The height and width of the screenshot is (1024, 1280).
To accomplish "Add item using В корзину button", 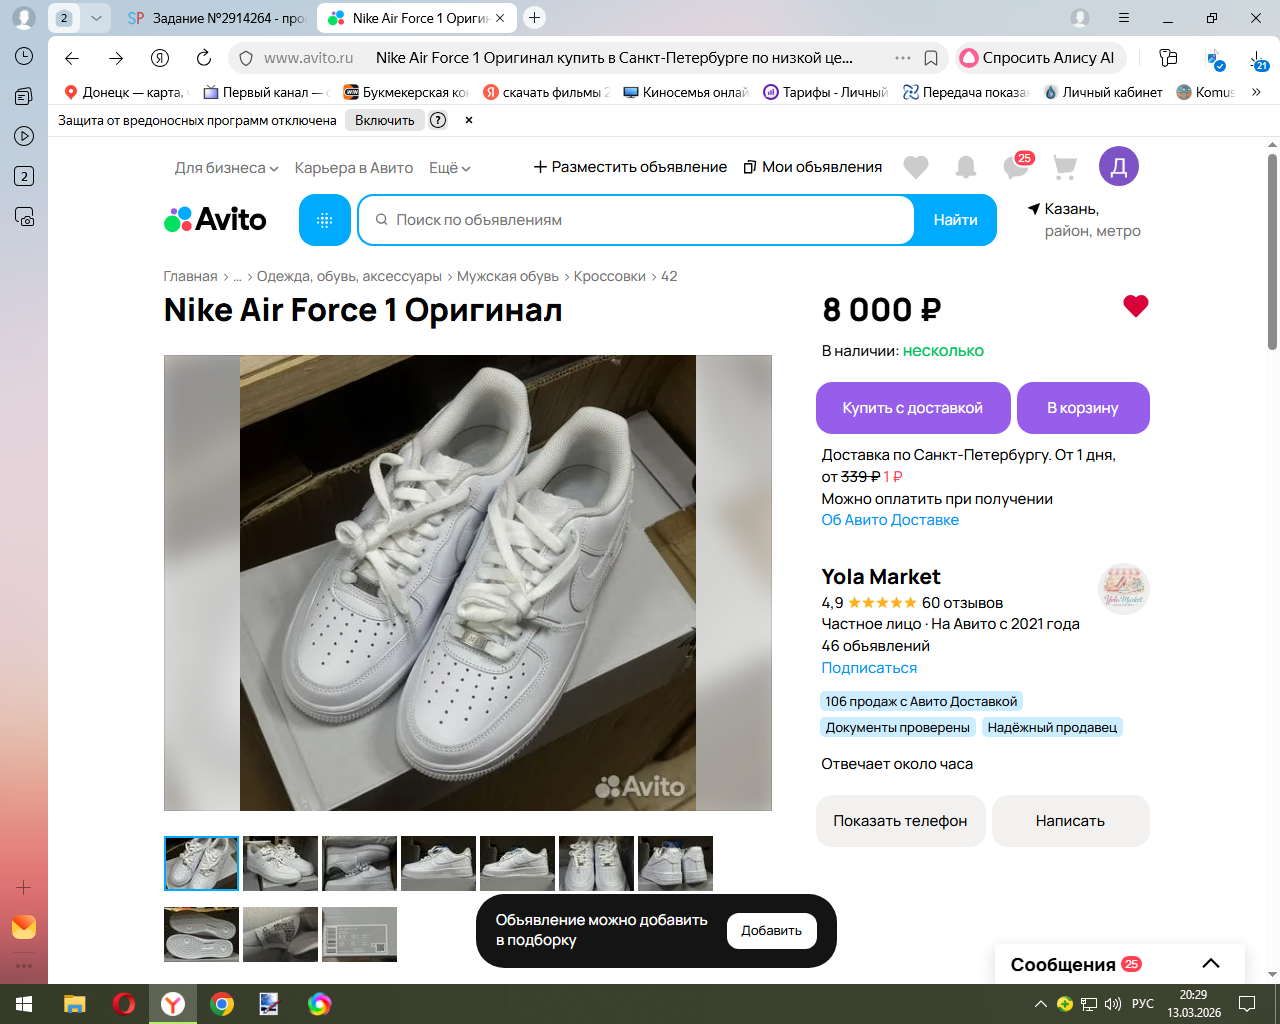I will point(1083,408).
